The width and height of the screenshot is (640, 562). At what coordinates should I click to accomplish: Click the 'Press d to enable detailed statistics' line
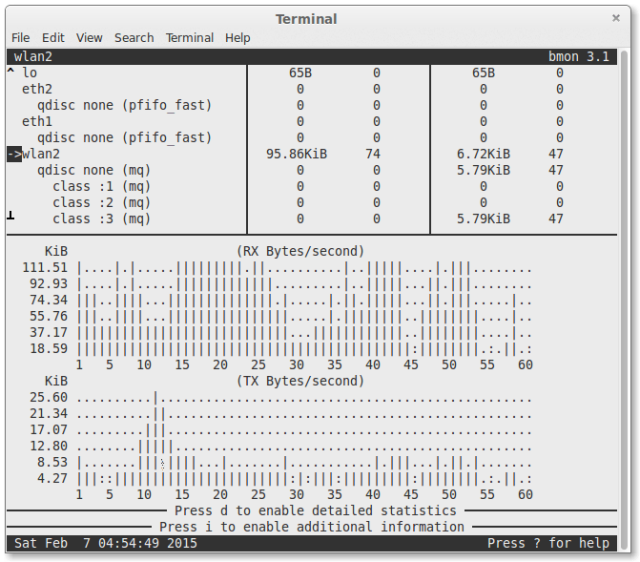coord(315,511)
